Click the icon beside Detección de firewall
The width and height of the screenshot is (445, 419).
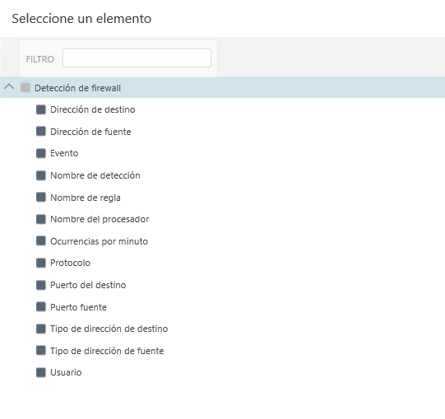pos(25,88)
